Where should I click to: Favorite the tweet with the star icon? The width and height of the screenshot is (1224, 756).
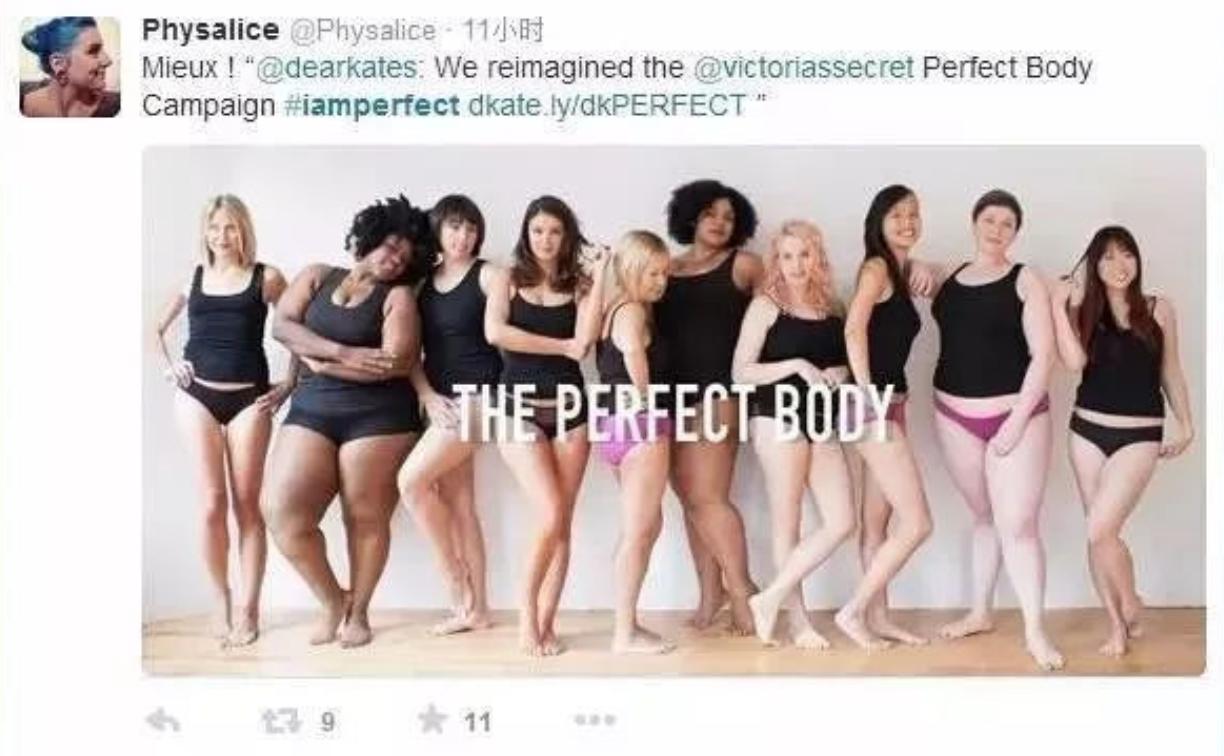tap(431, 719)
